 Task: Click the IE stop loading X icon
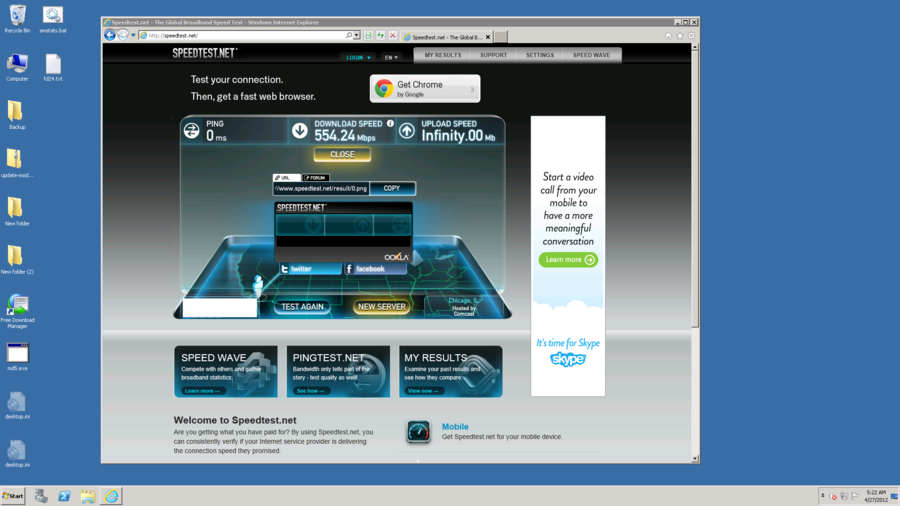392,35
